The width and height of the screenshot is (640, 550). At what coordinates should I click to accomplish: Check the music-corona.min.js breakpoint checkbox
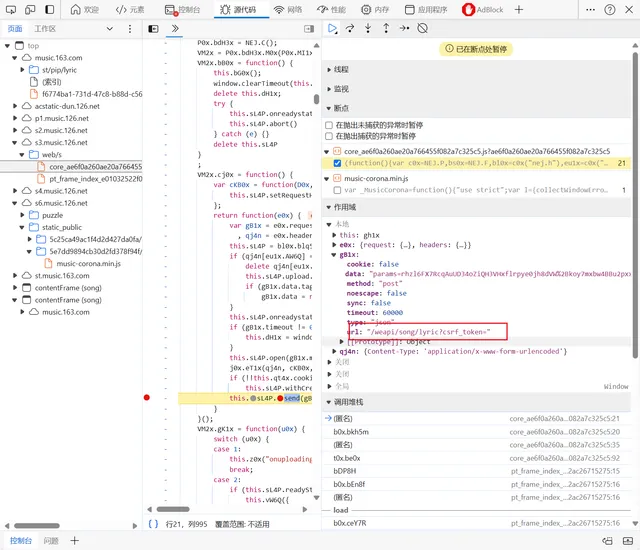[x=337, y=190]
